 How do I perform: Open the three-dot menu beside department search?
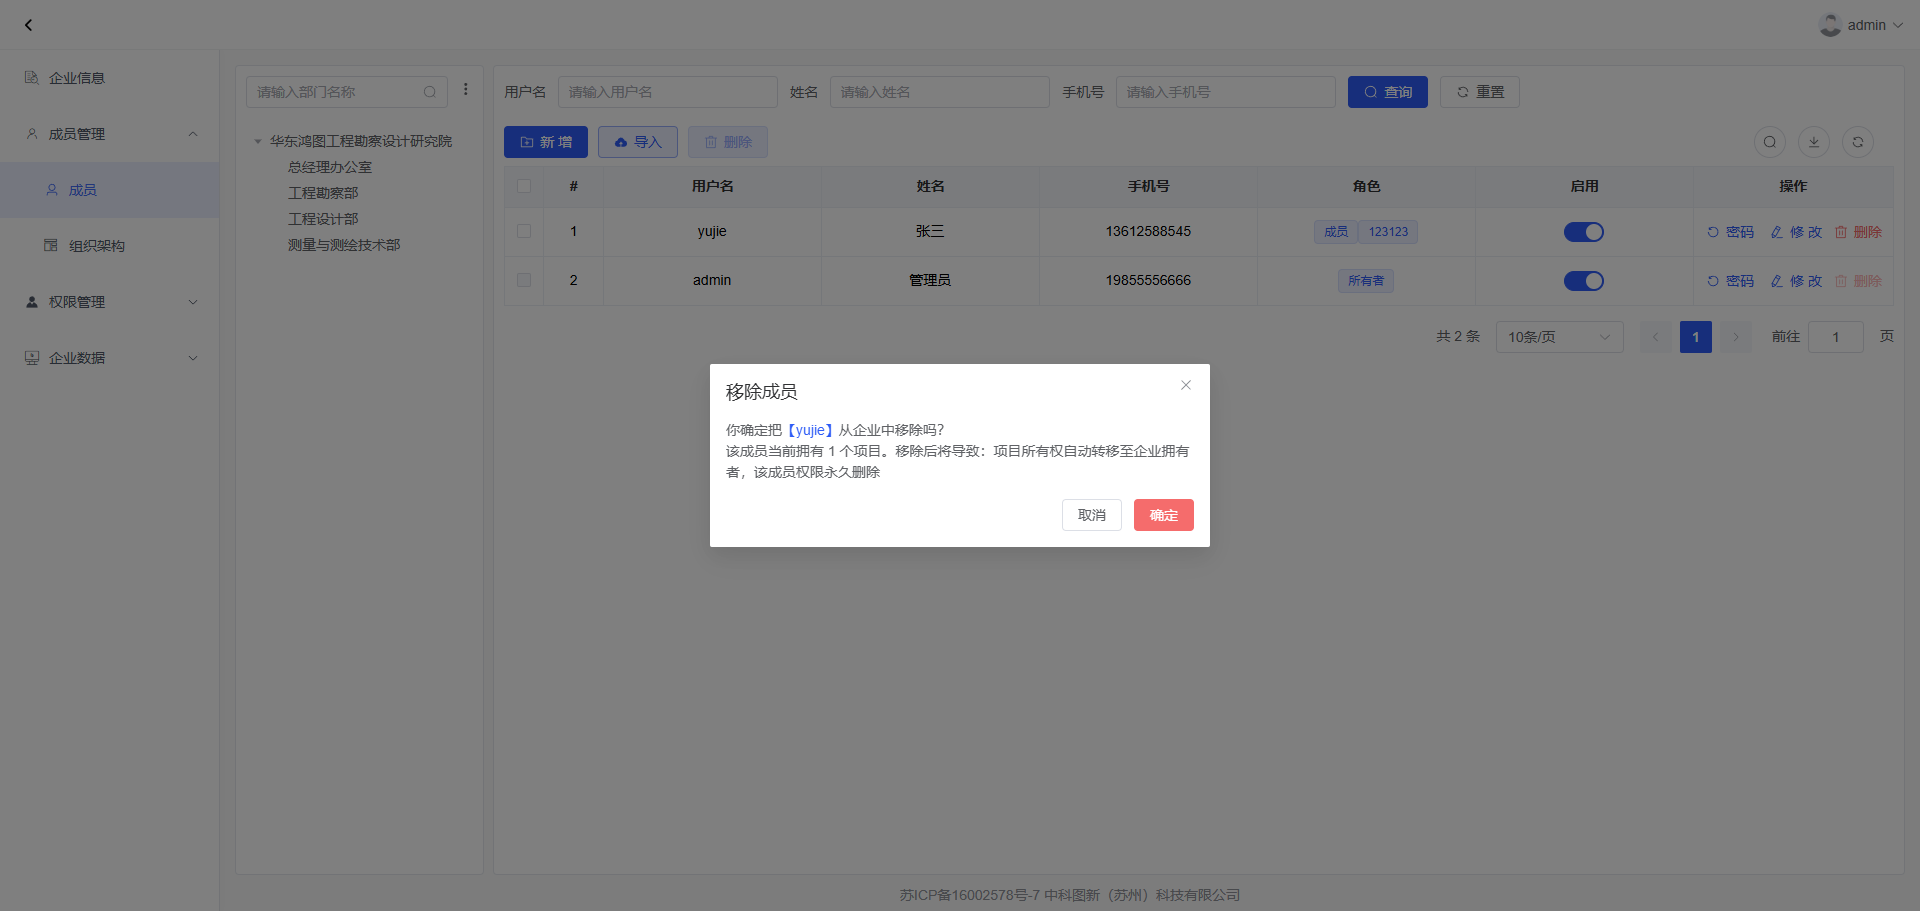[x=466, y=90]
